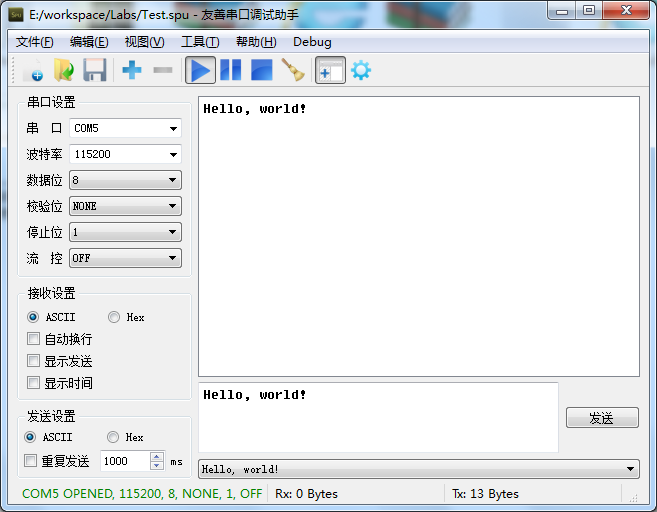Open the 串口 COM5 dropdown
Viewport: 657px width, 512px height.
tap(125, 128)
